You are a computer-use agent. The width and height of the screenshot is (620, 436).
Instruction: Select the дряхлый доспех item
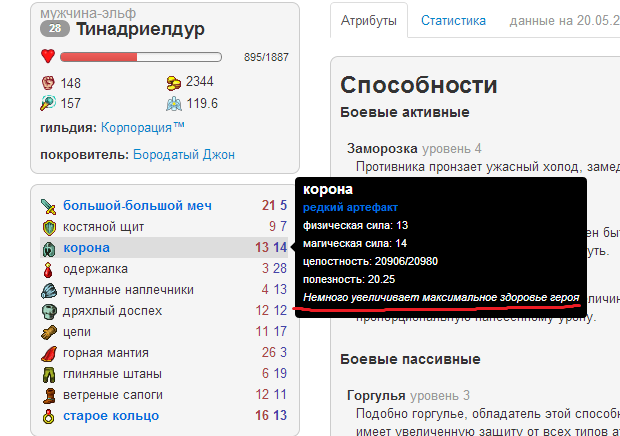(x=113, y=311)
